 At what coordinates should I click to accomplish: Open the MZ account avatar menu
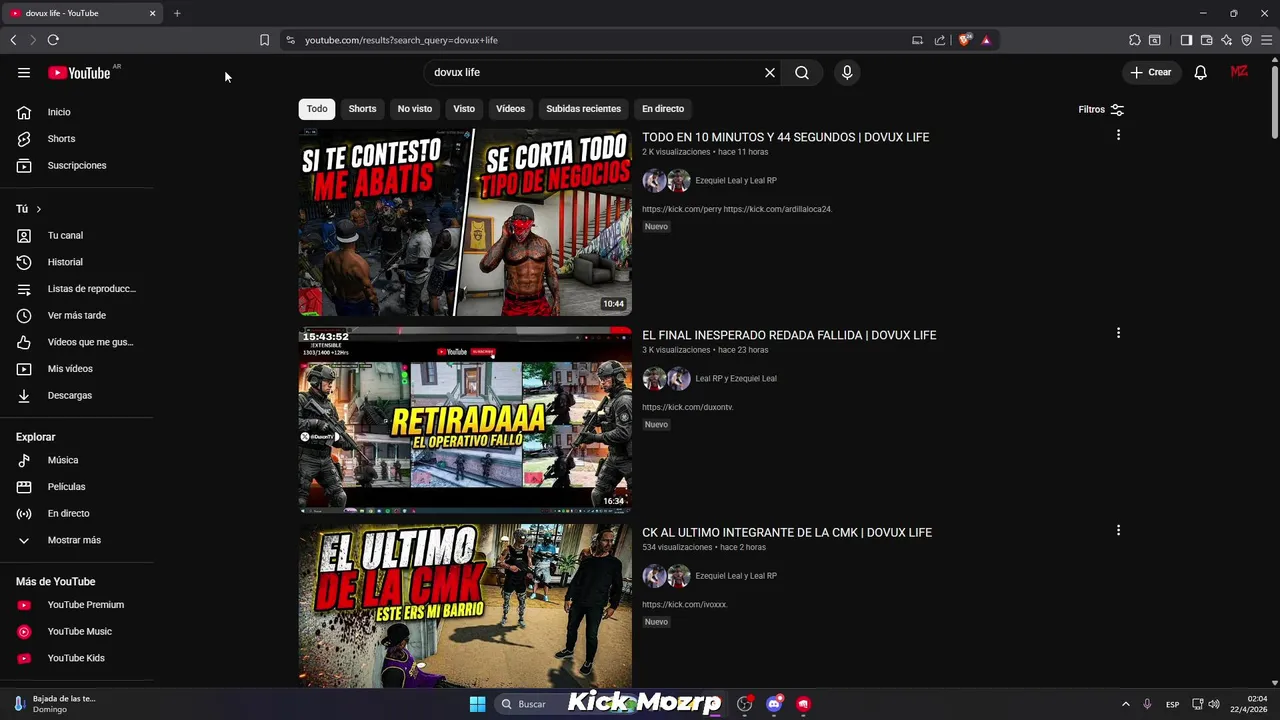[x=1239, y=72]
